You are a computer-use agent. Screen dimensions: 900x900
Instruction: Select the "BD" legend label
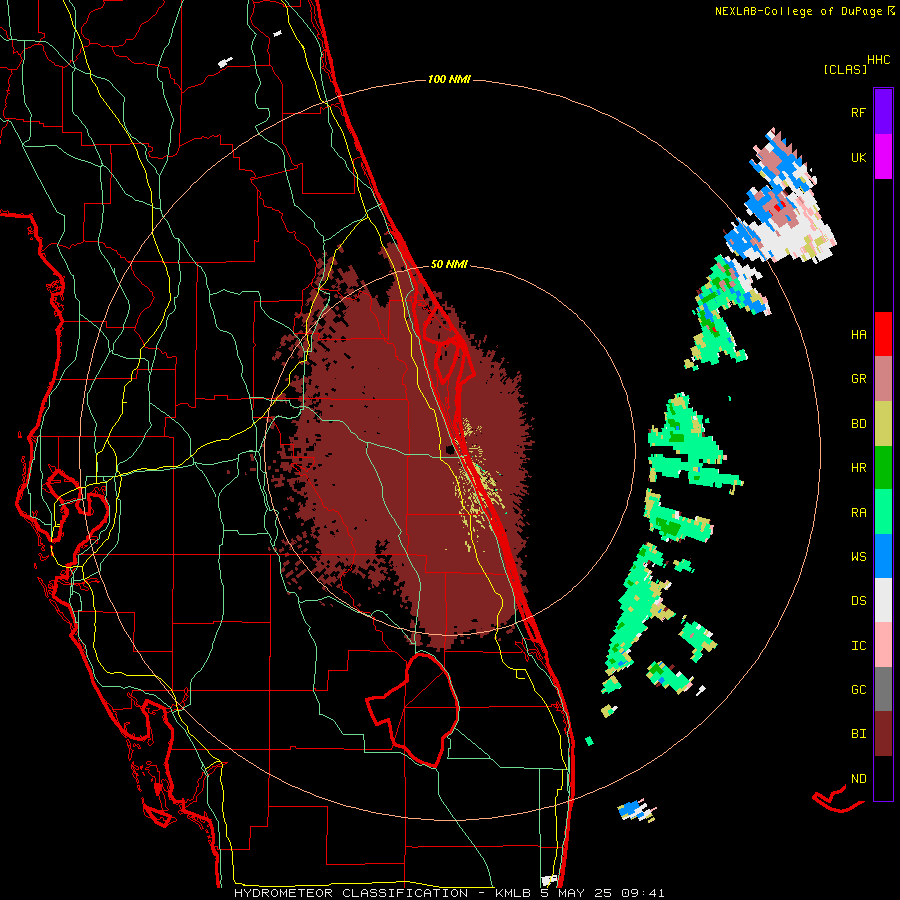[x=858, y=424]
